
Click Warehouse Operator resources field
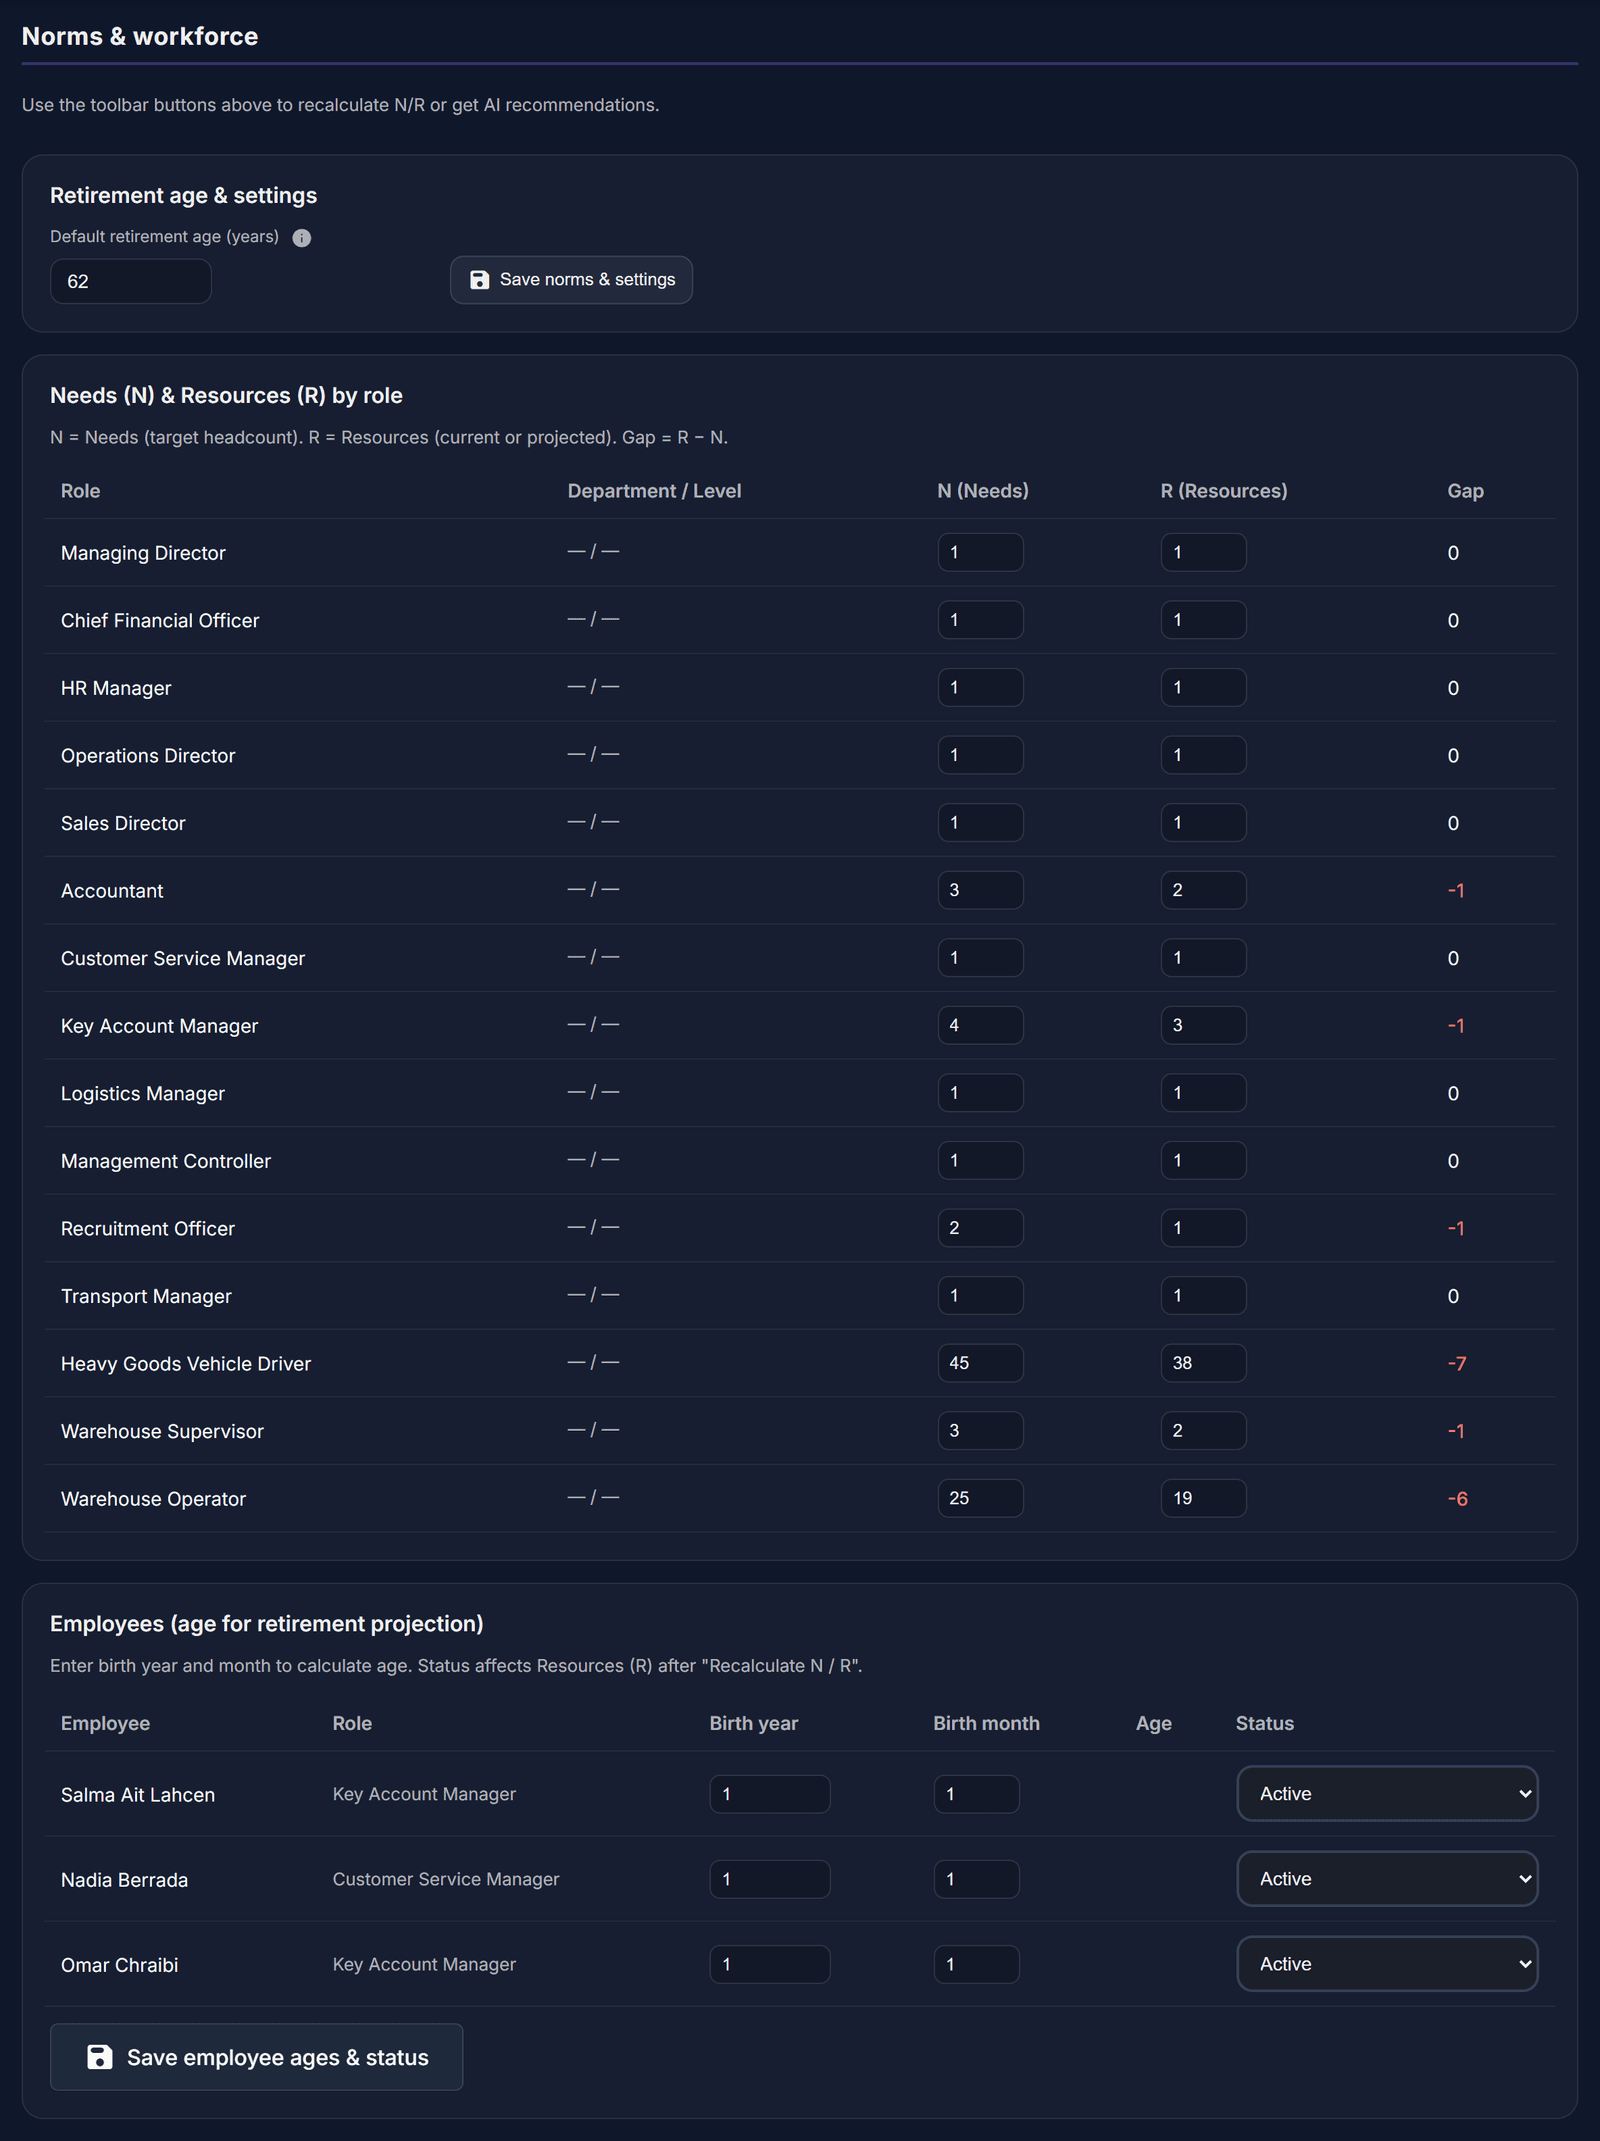pyautogui.click(x=1203, y=1498)
